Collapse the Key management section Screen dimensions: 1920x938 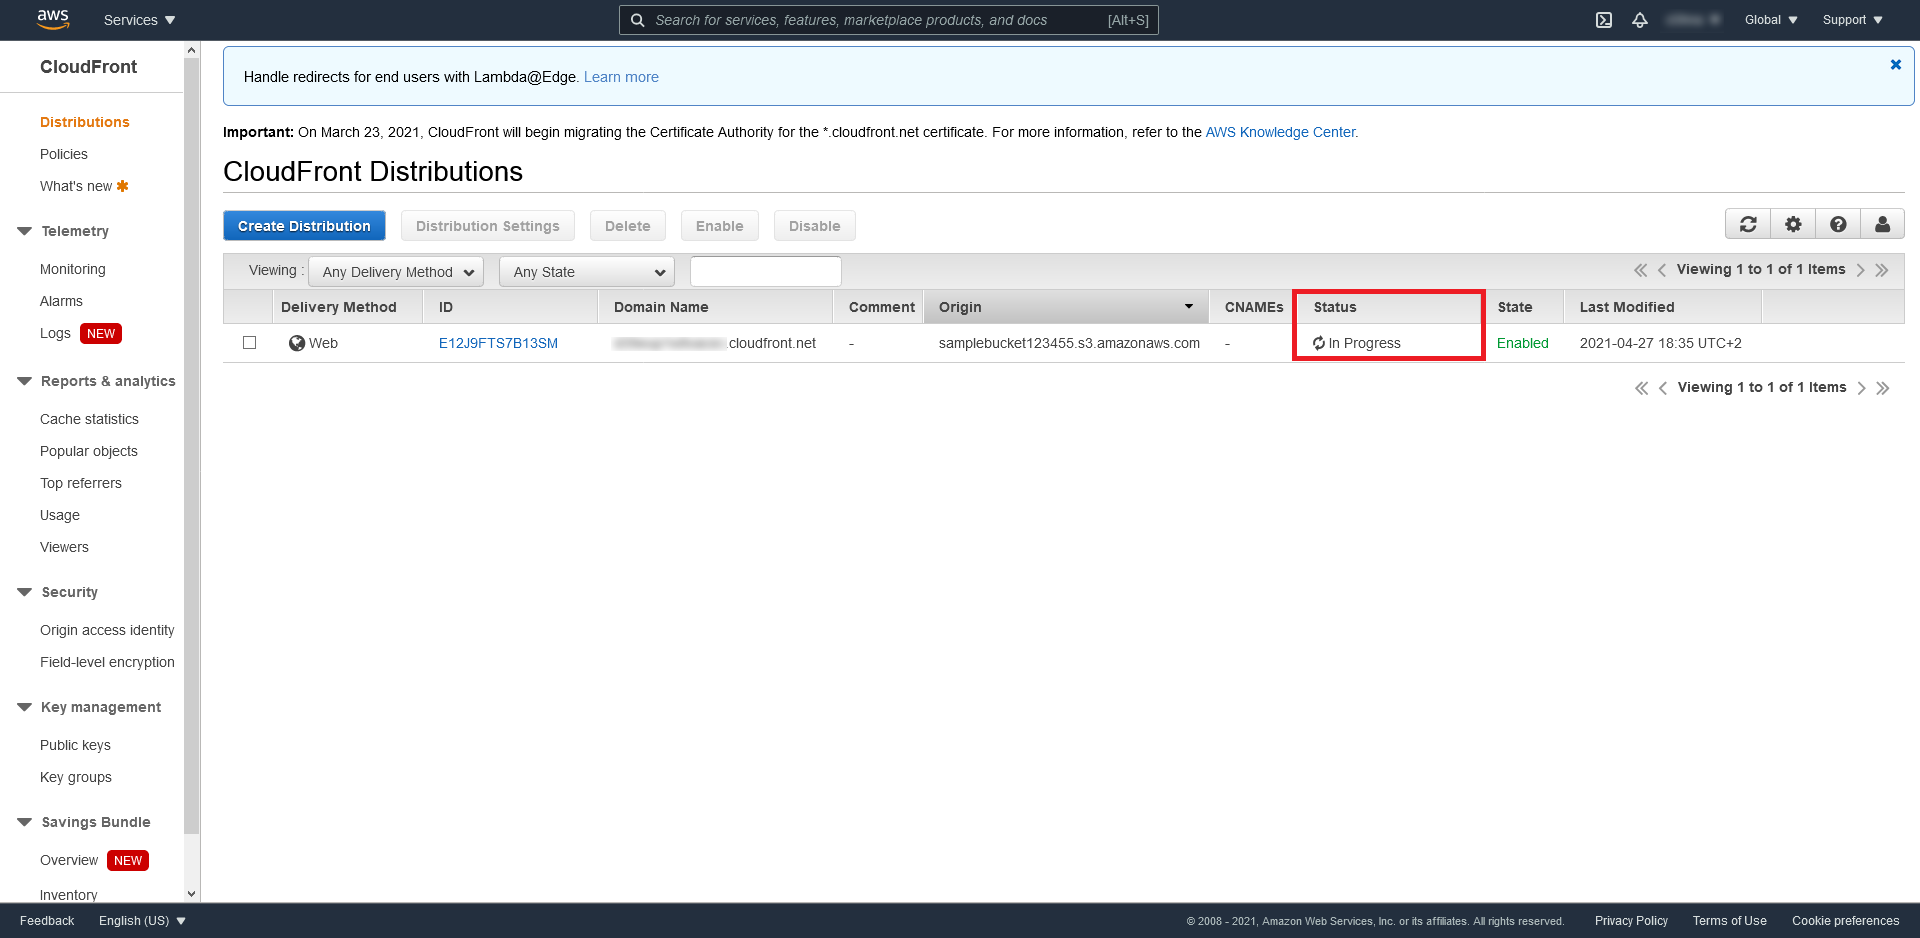coord(24,707)
